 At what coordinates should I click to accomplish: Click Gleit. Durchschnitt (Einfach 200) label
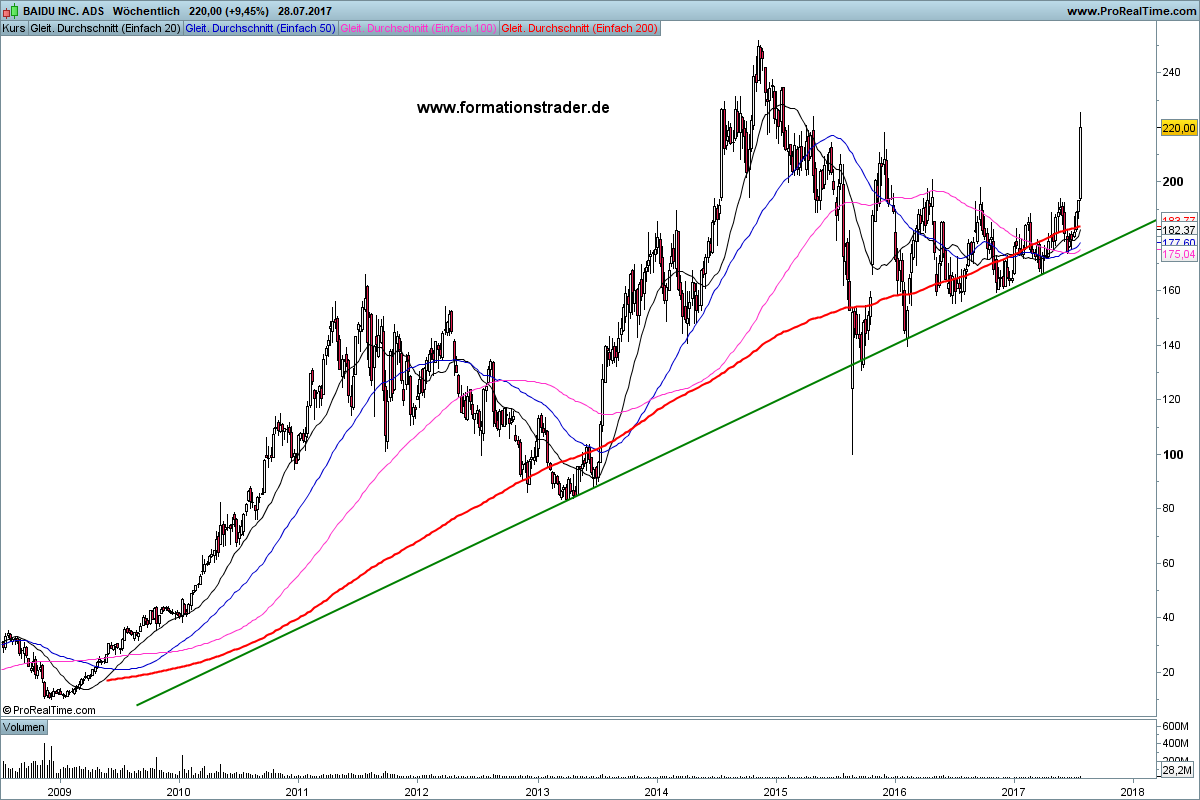pos(579,29)
